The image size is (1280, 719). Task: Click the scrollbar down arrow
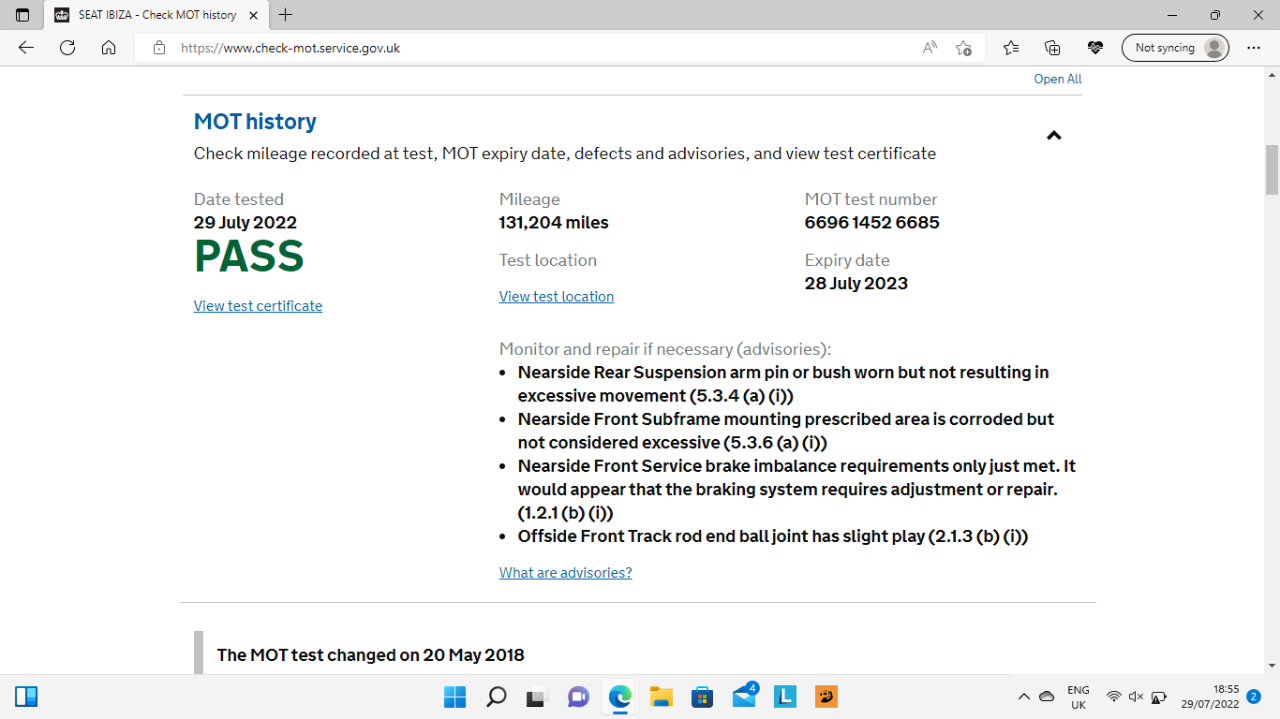click(x=1272, y=666)
